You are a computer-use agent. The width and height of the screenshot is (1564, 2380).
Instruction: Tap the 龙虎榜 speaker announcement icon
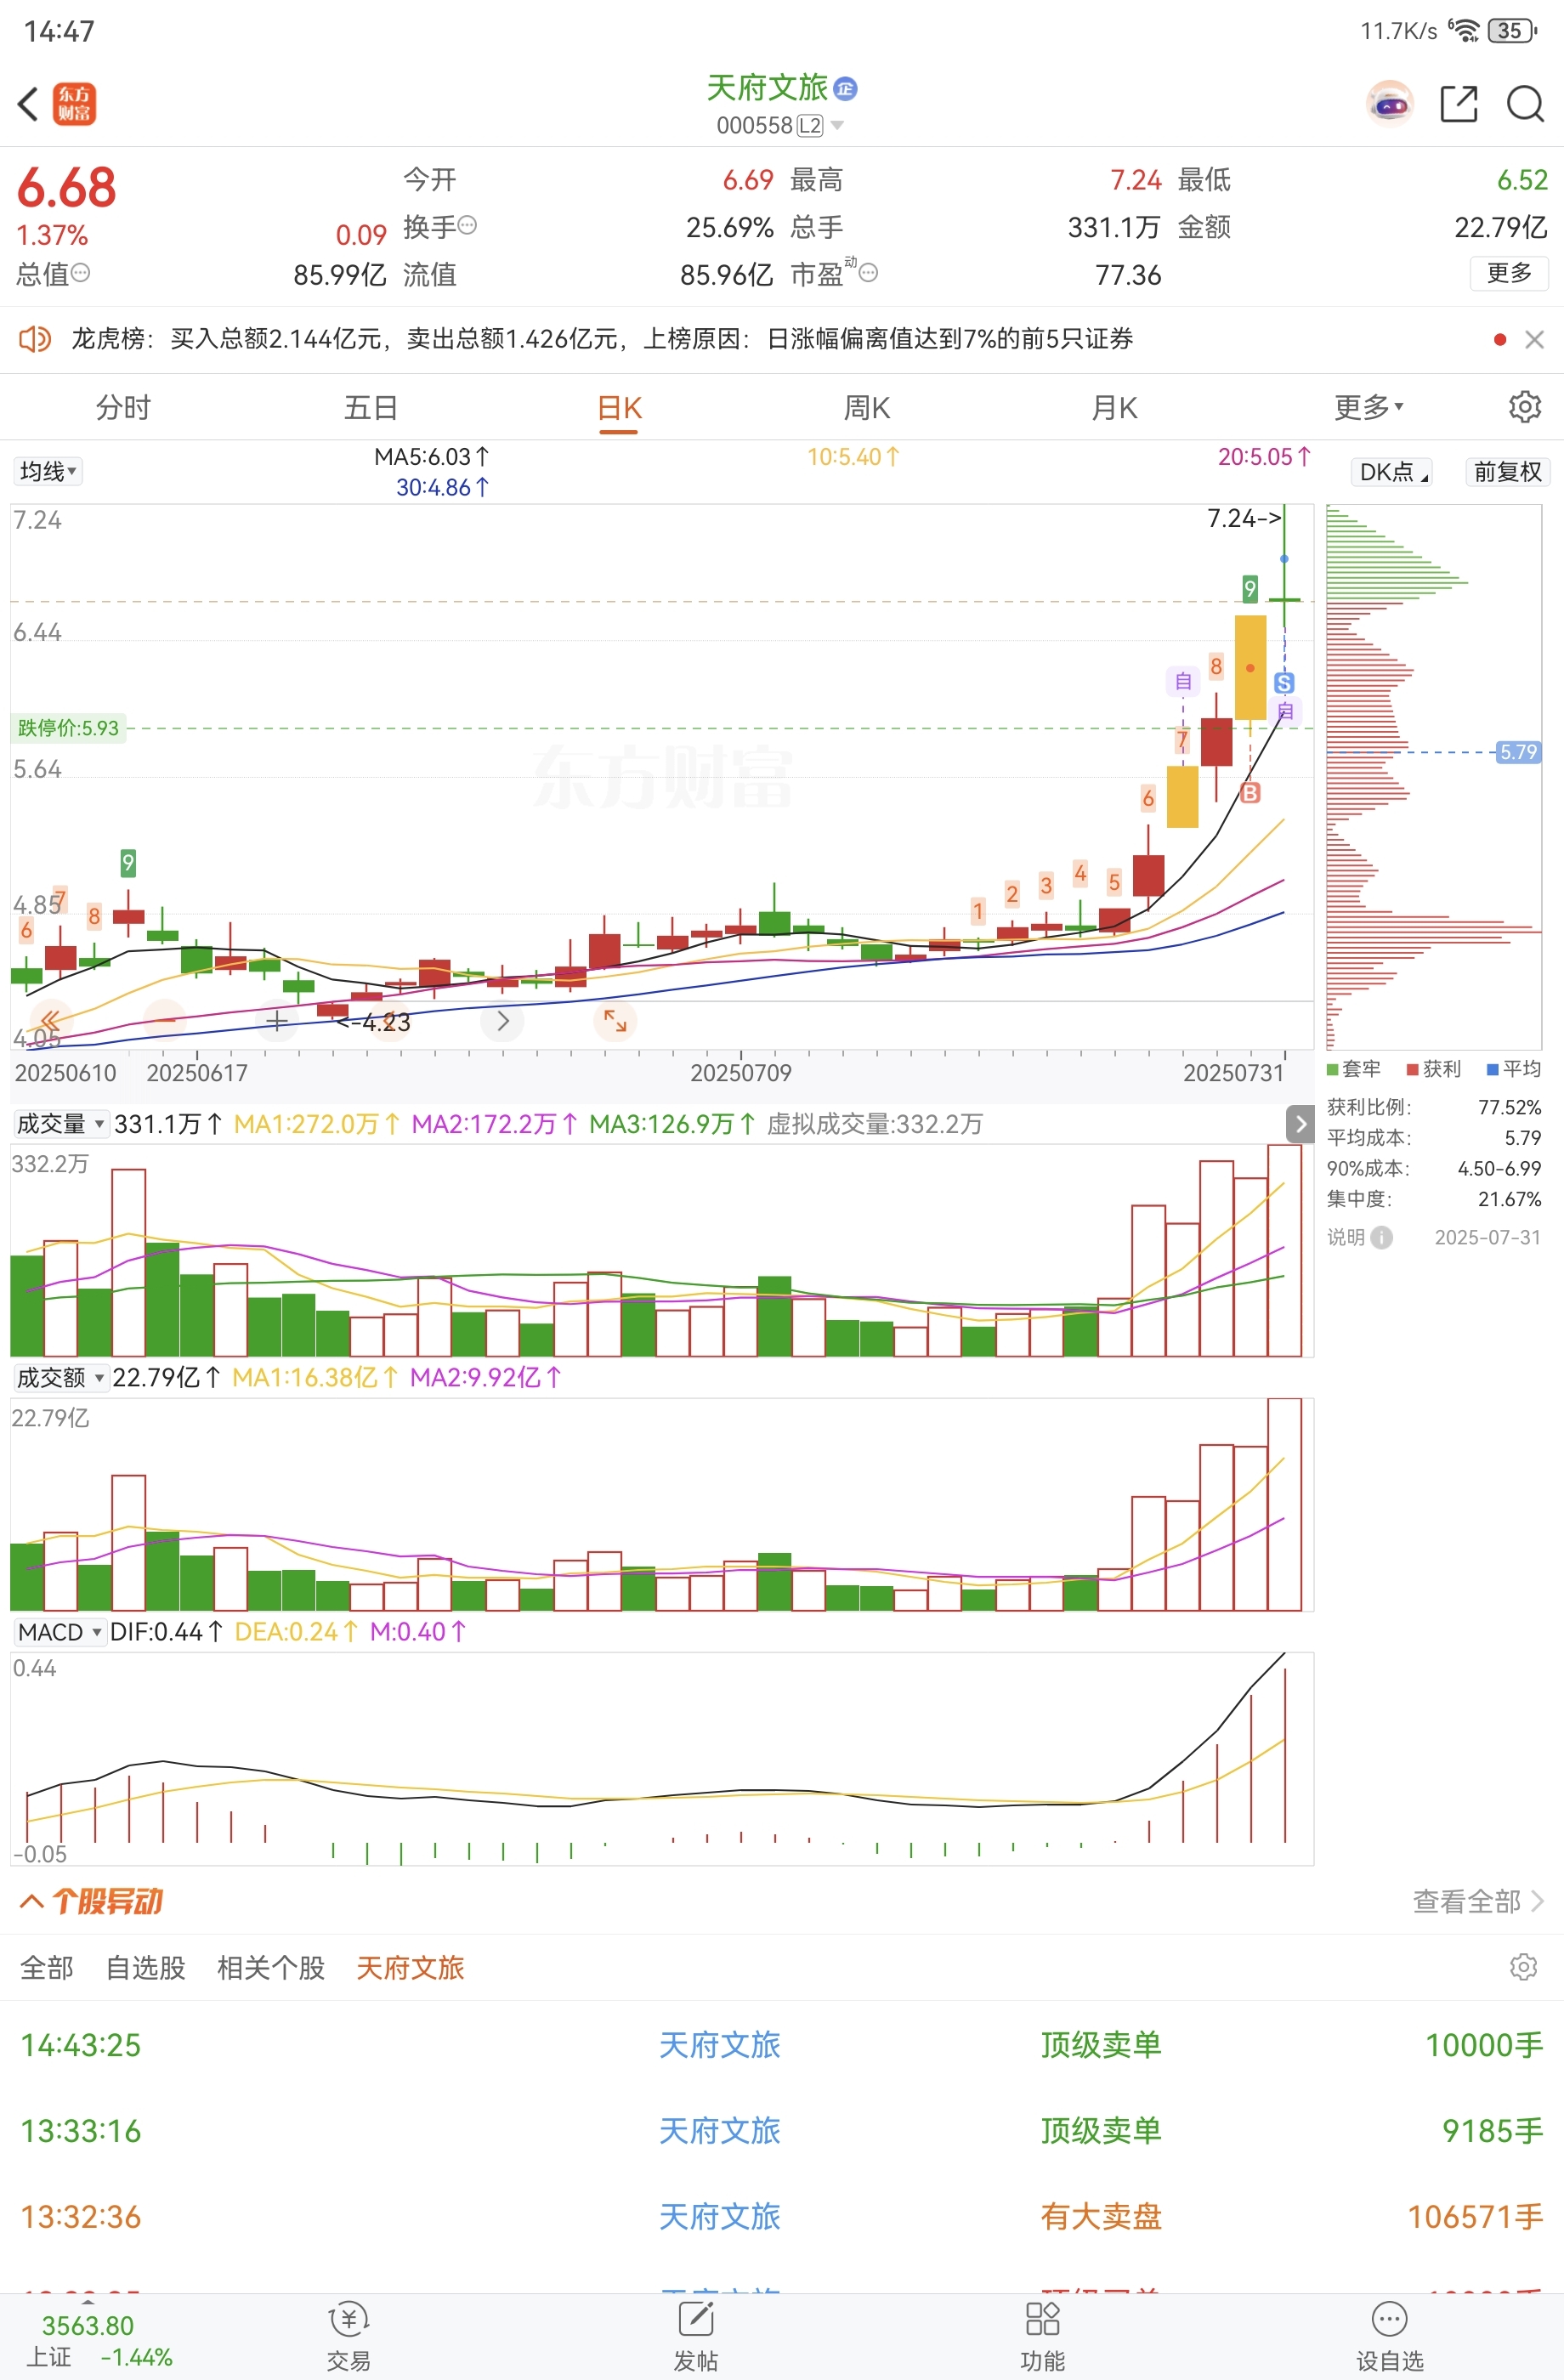[x=35, y=340]
